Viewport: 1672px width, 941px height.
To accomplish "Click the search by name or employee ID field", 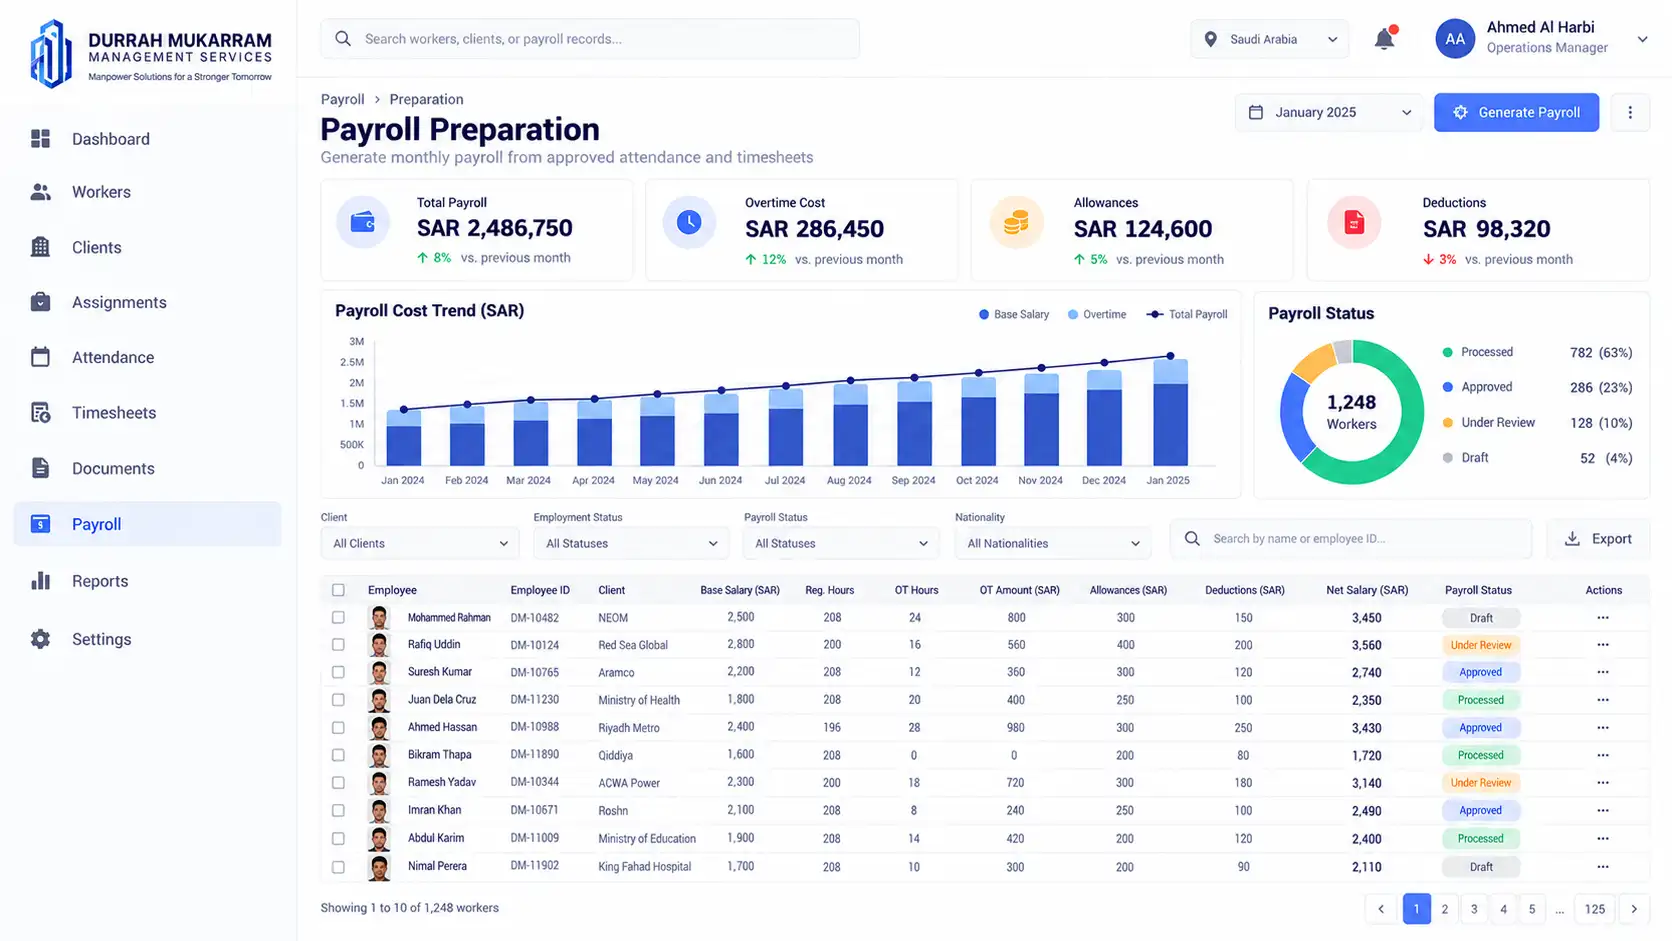I will 1351,538.
